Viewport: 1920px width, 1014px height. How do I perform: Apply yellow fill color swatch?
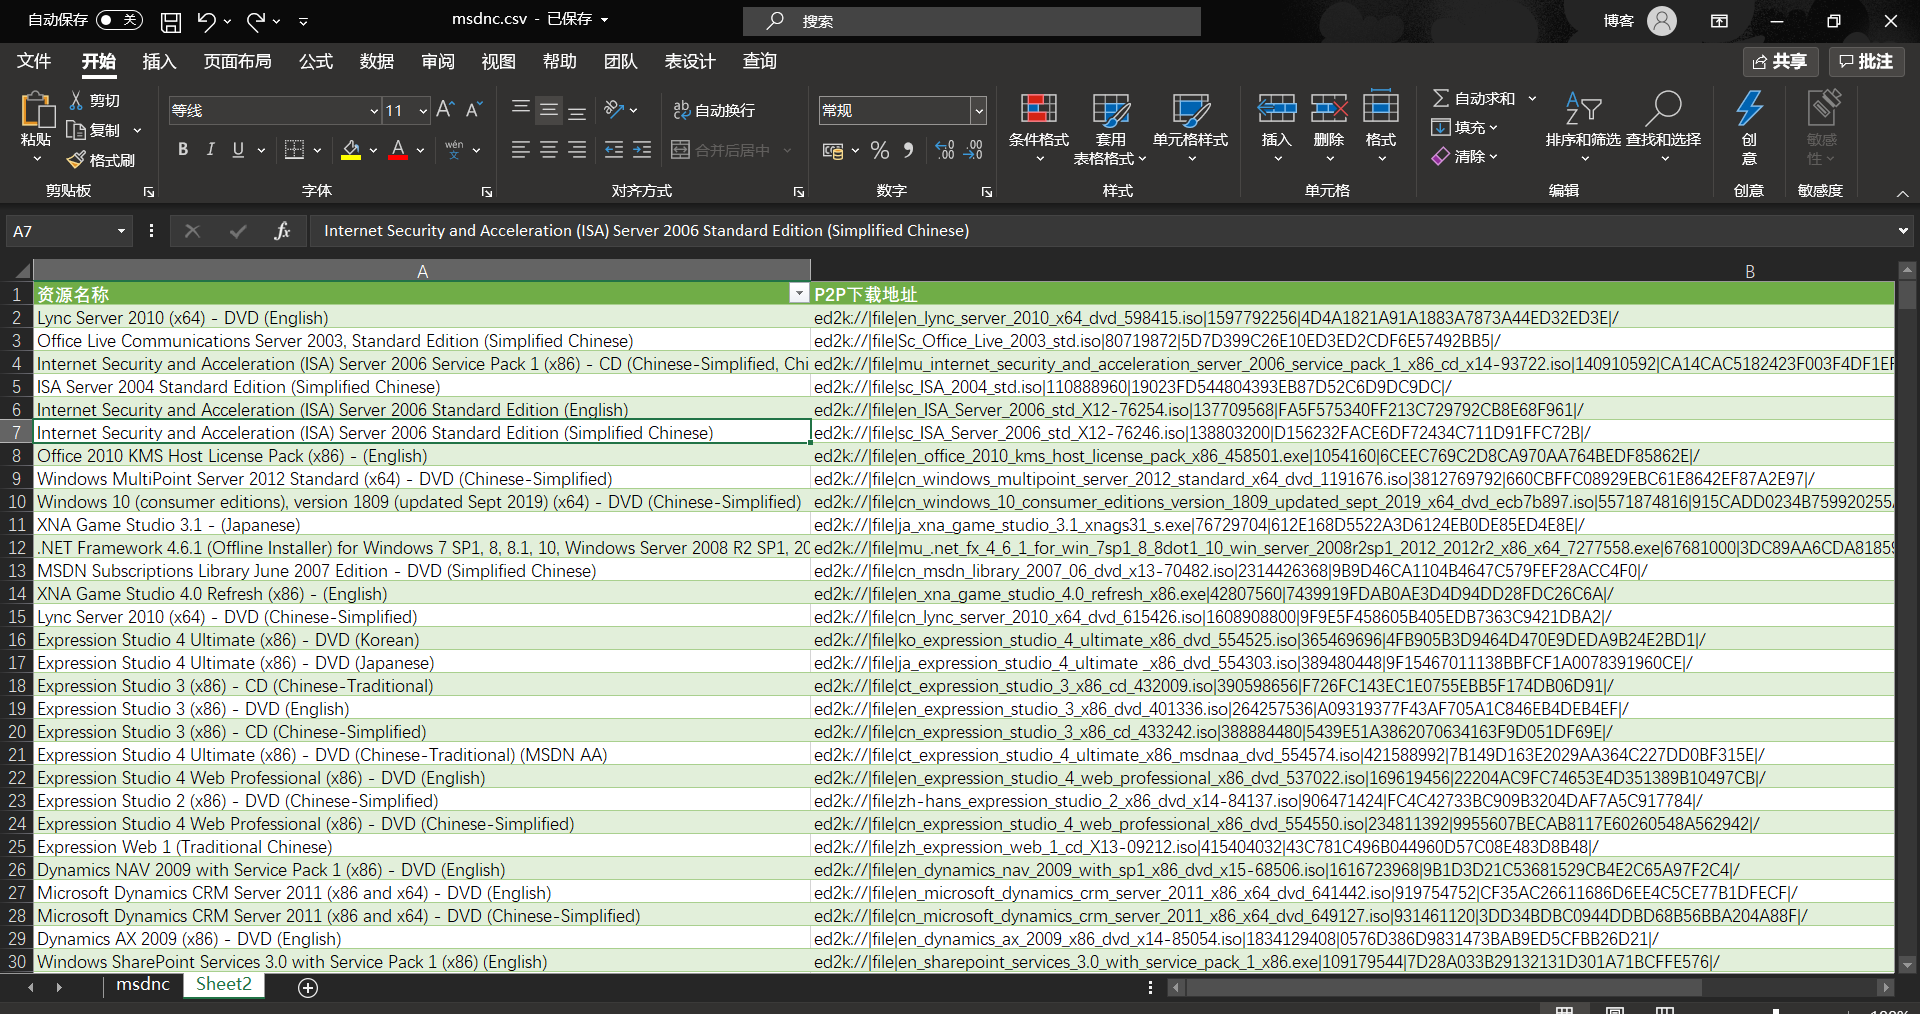351,150
